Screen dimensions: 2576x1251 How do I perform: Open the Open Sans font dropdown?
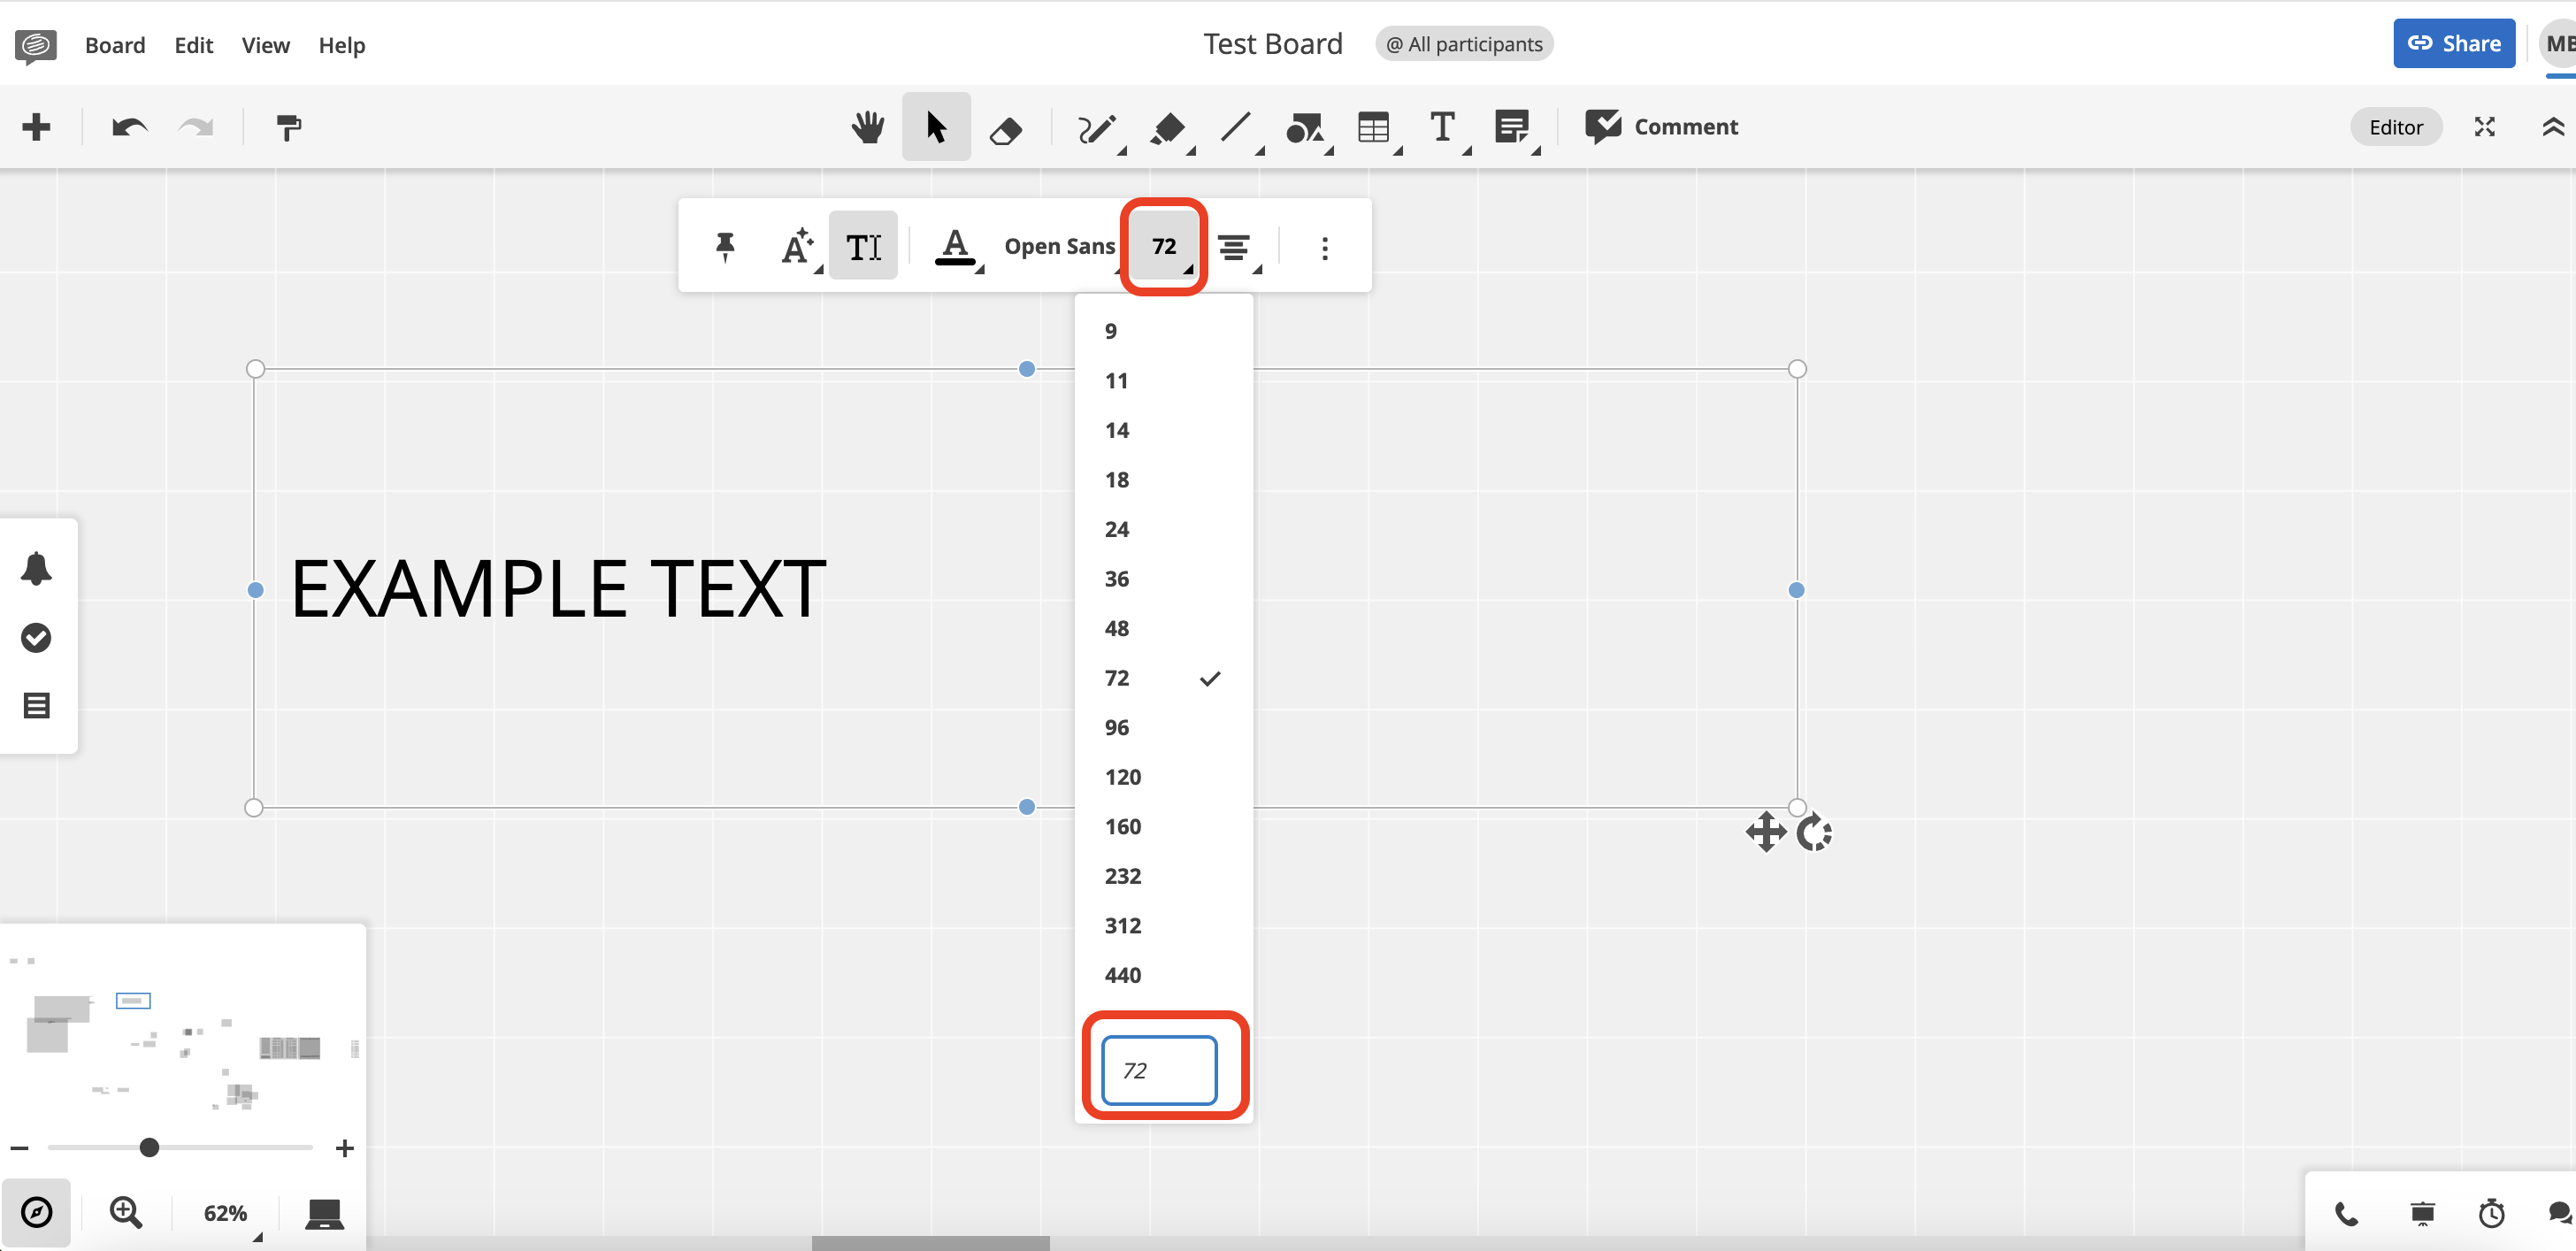1060,246
